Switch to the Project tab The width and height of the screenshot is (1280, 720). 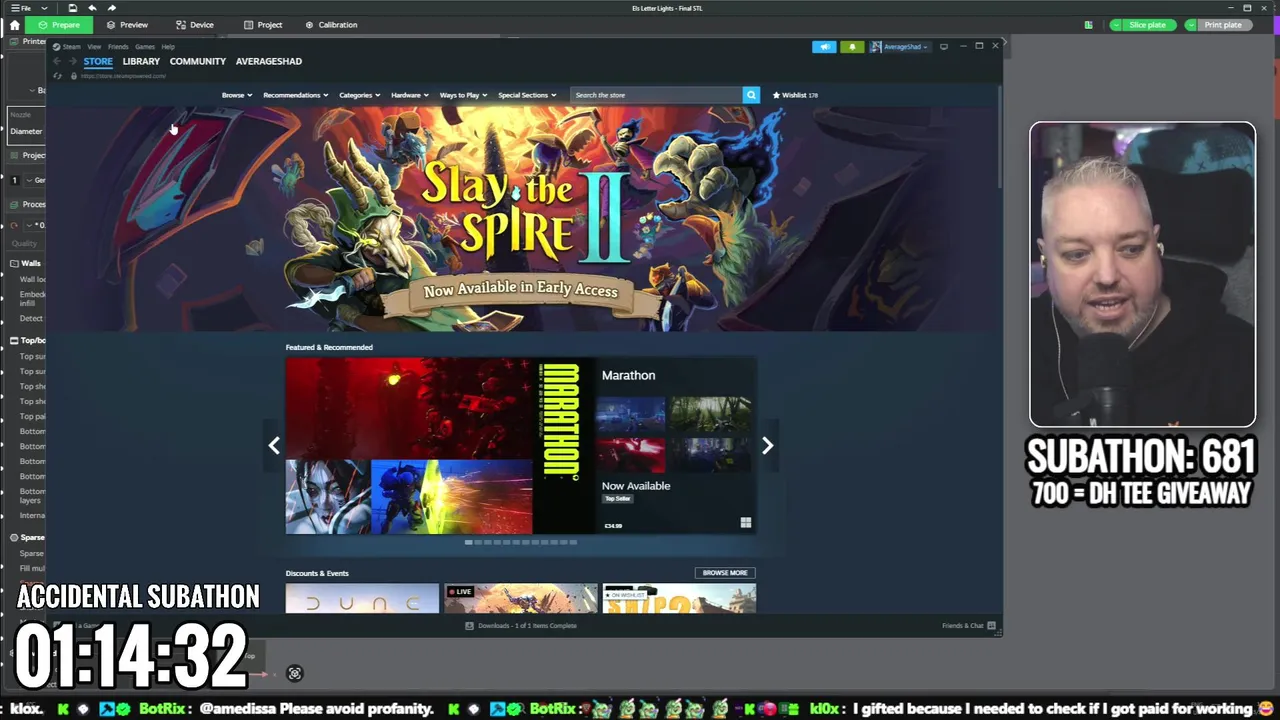(263, 25)
